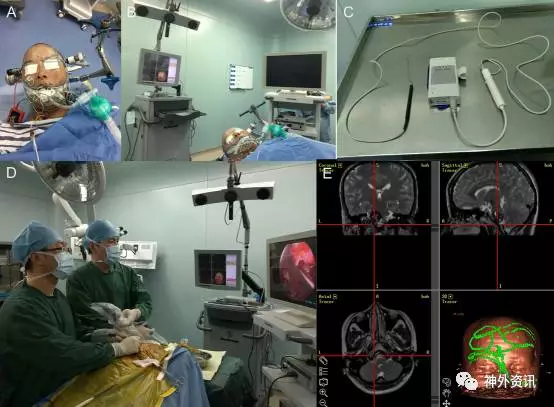Select the 3D rotate tool icon
554x407 pixels.
446,382
